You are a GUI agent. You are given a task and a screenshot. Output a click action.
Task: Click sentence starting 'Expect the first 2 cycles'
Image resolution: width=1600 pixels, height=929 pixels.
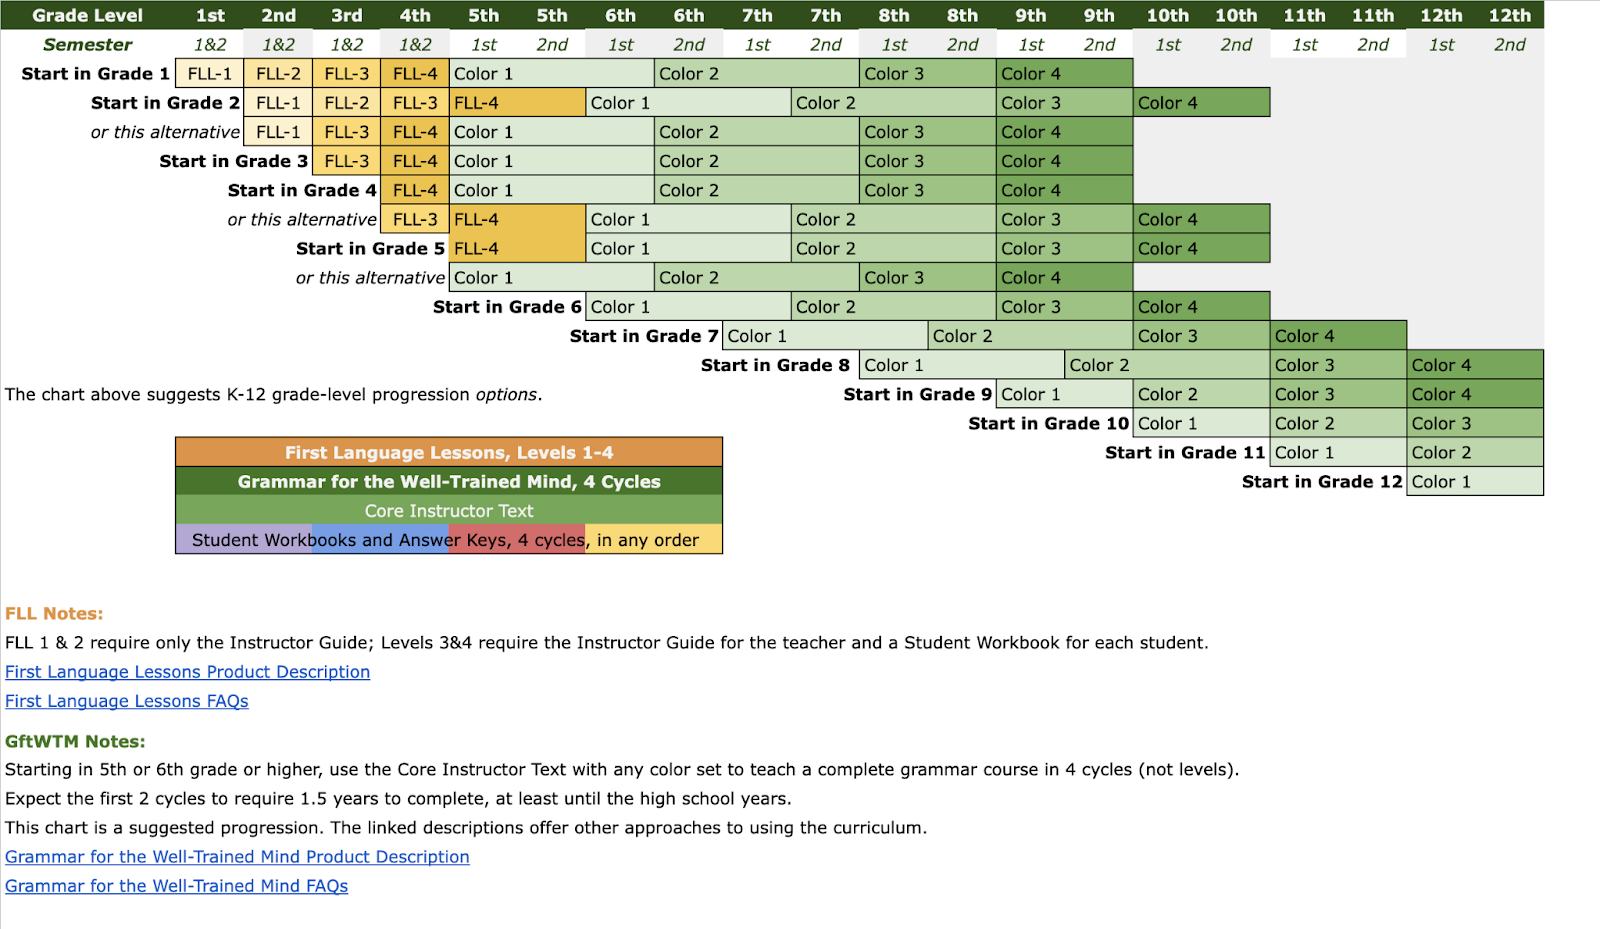[398, 799]
